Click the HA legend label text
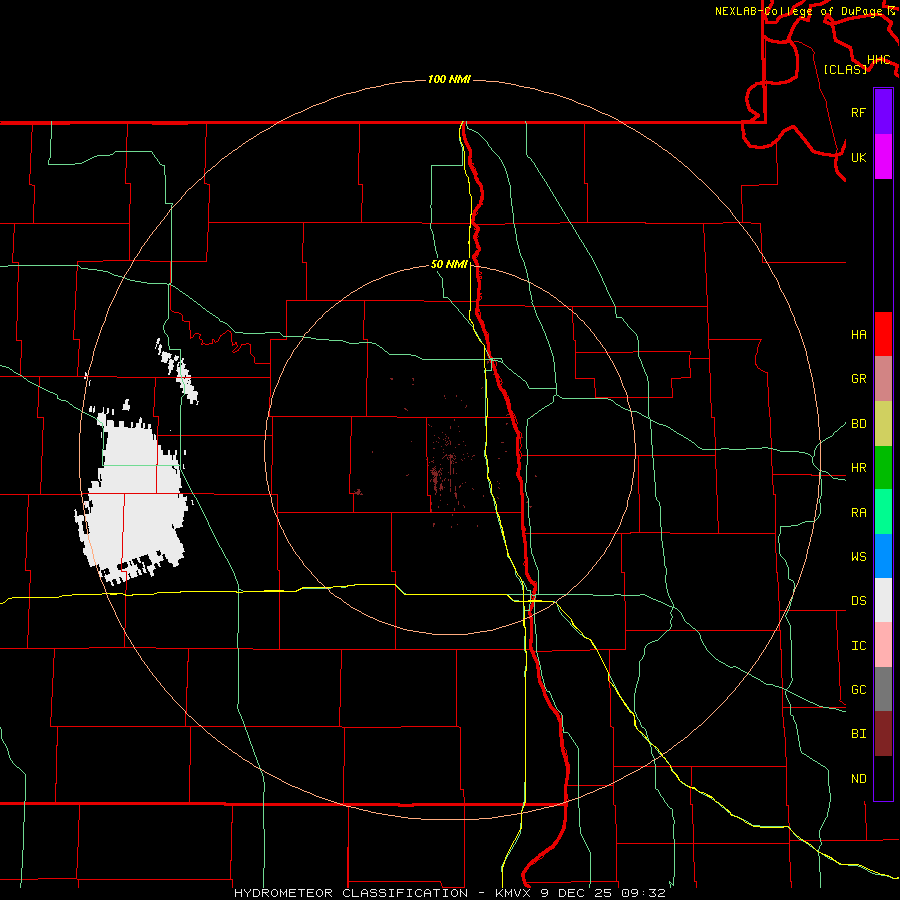Screen dimensions: 900x900 (x=859, y=334)
